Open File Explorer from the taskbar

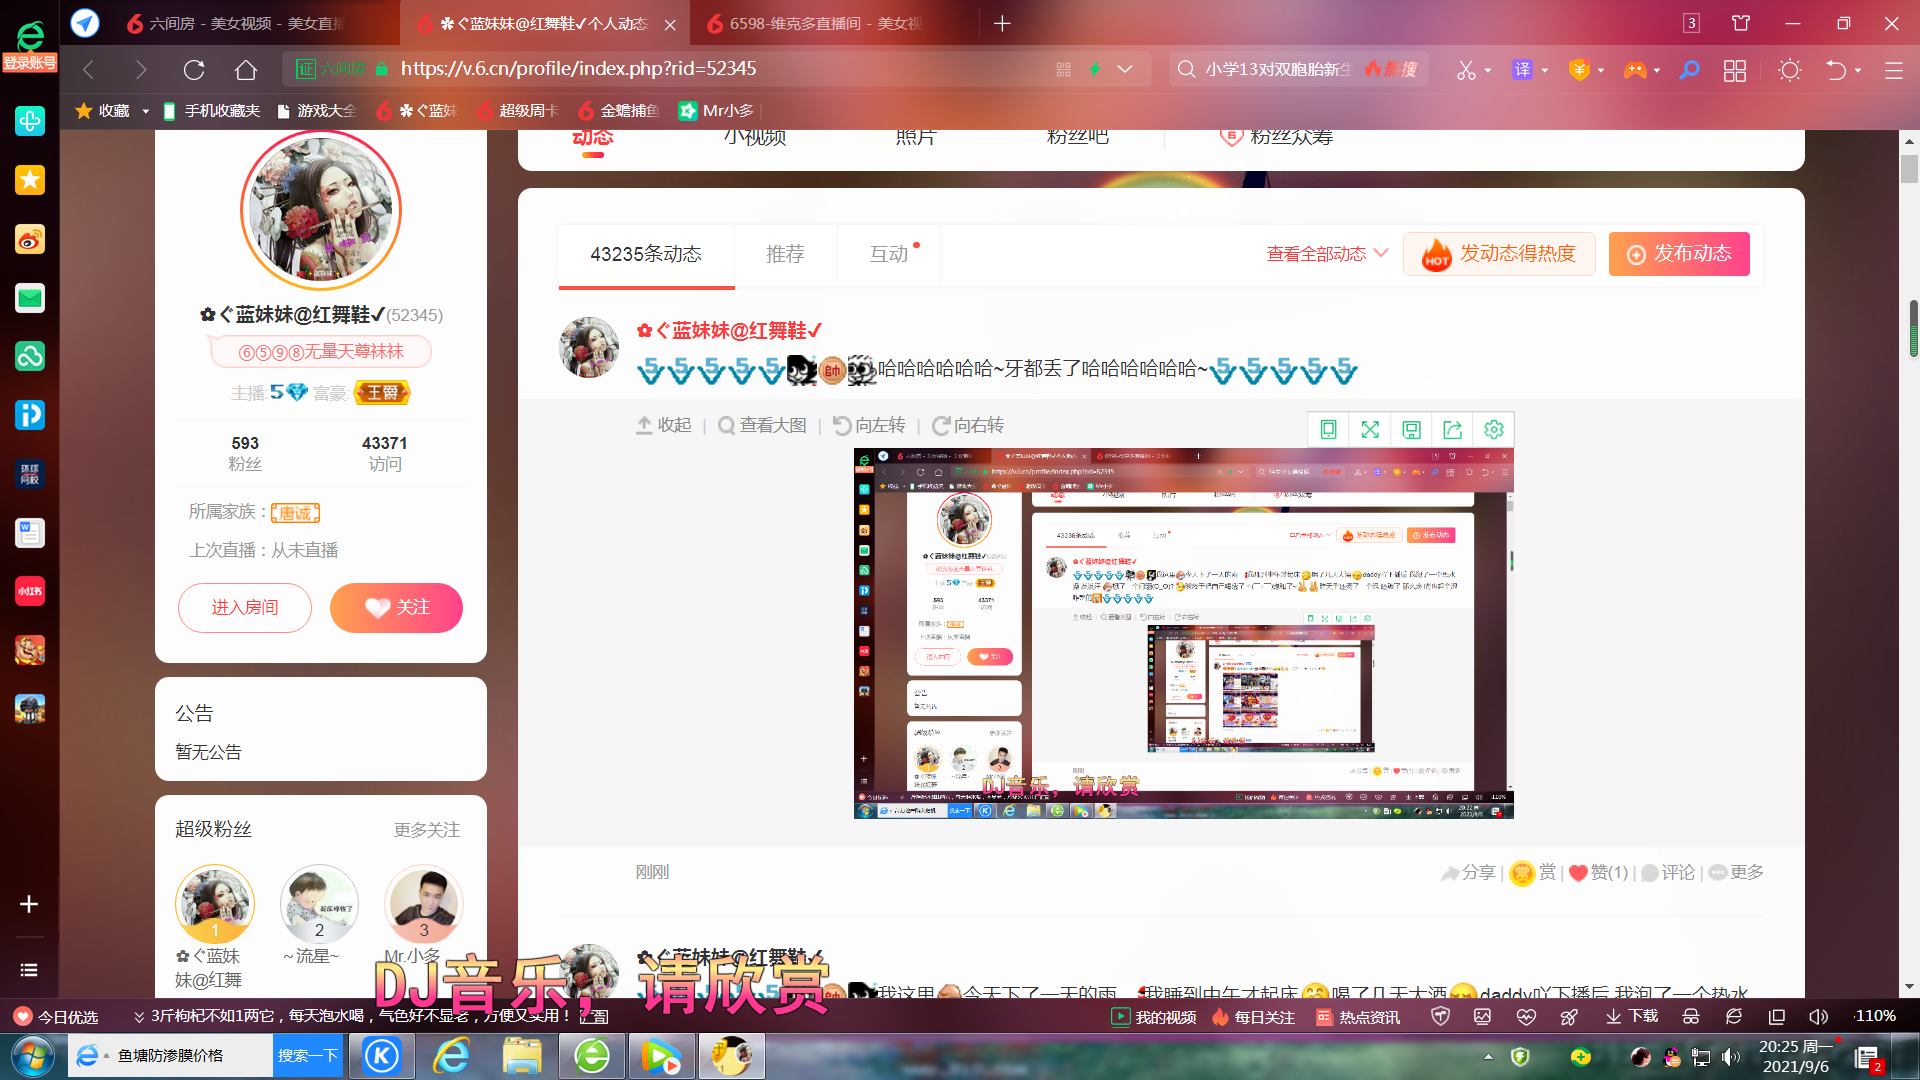tap(522, 1056)
